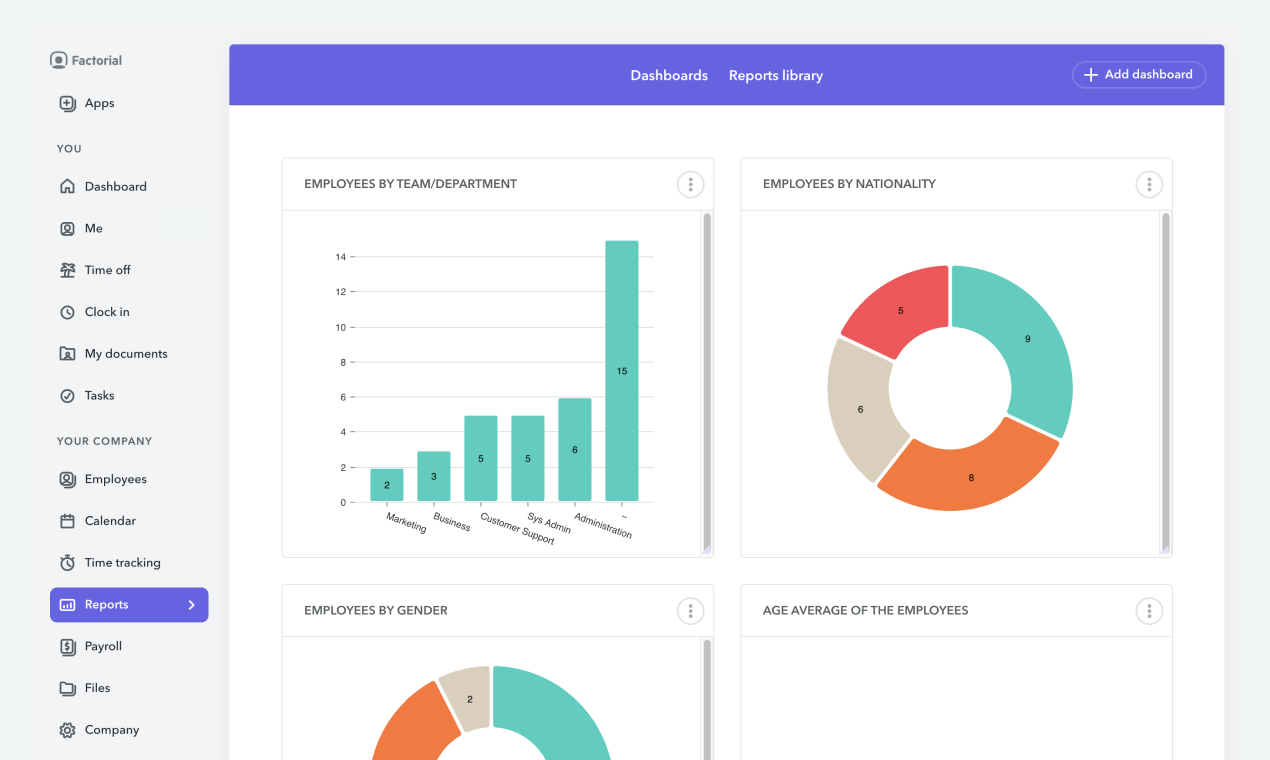This screenshot has width=1270, height=760.
Task: Click the Add dashboard button
Action: (x=1139, y=74)
